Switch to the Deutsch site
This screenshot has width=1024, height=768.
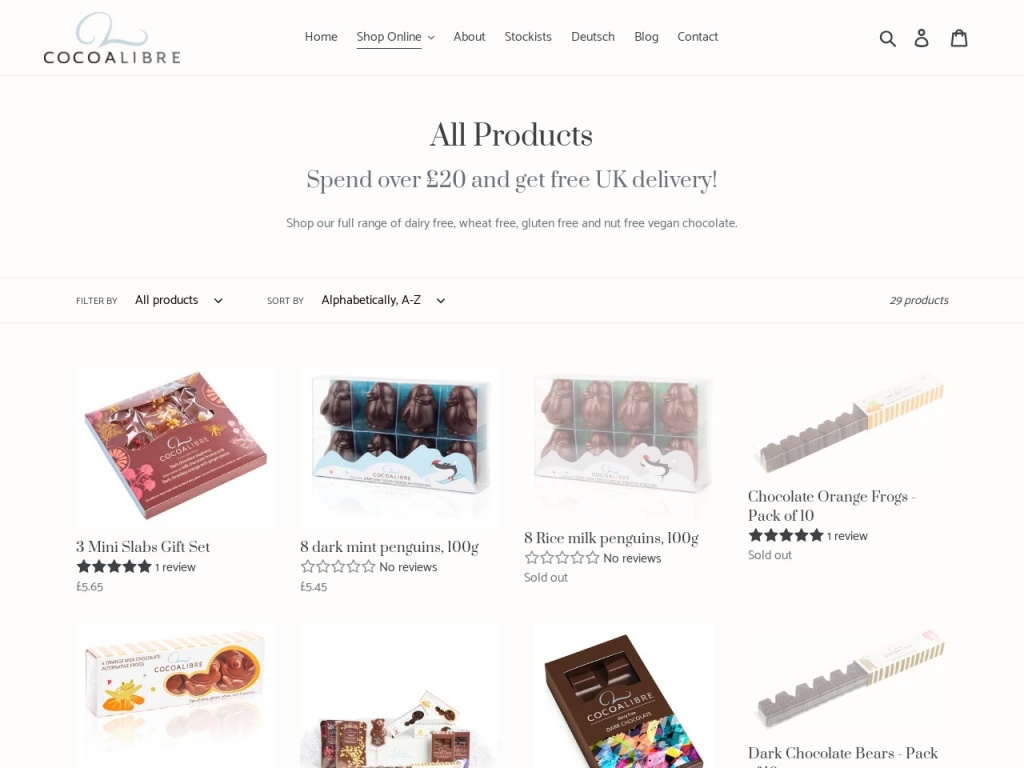[x=592, y=37]
